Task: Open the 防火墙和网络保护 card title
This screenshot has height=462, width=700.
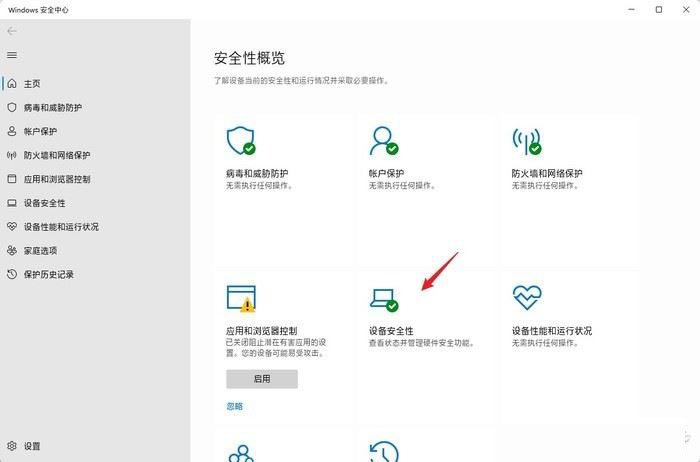Action: click(x=547, y=173)
